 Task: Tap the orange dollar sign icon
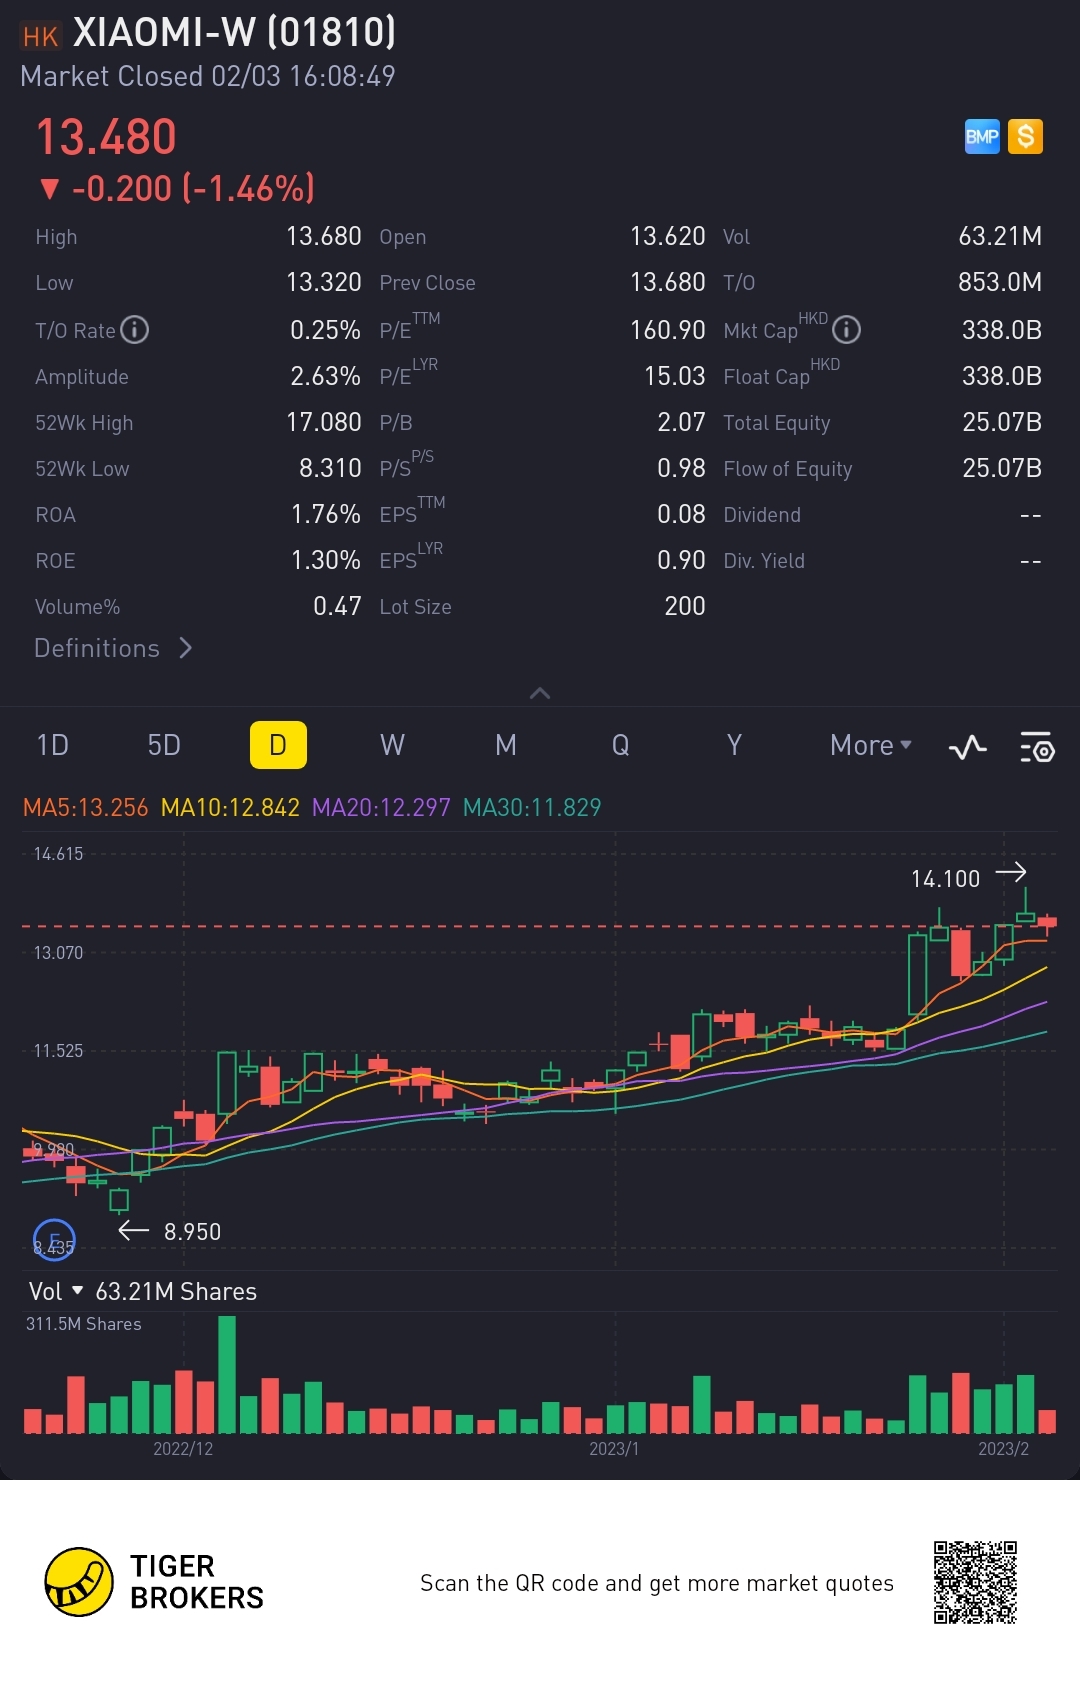1025,137
